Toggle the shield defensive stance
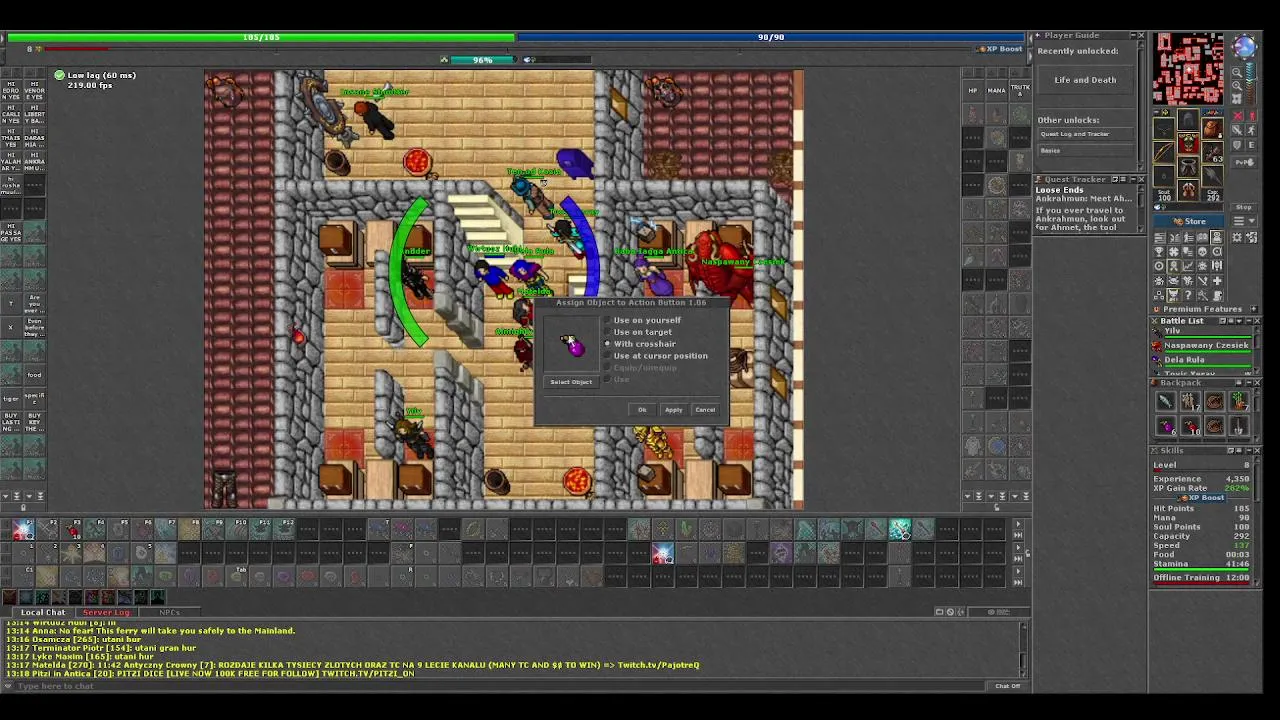1280x720 pixels. tap(1238, 145)
